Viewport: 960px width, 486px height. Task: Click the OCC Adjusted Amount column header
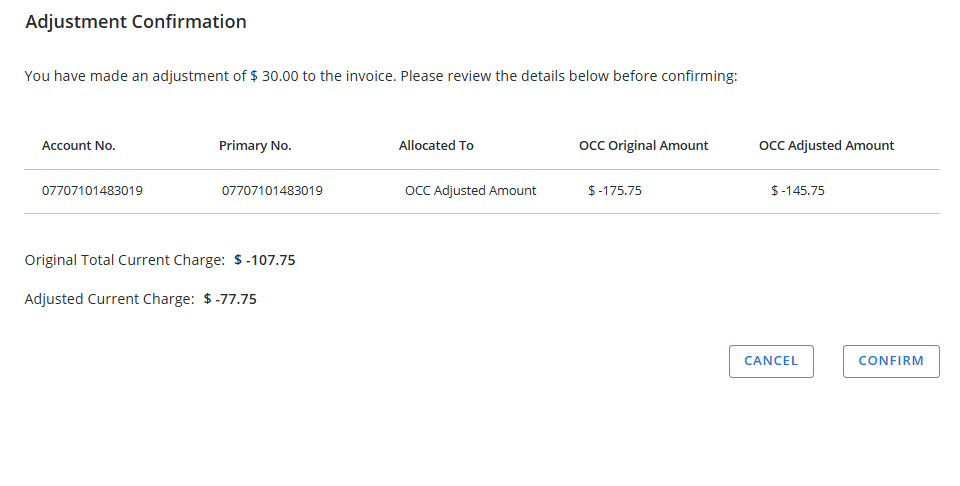point(826,146)
